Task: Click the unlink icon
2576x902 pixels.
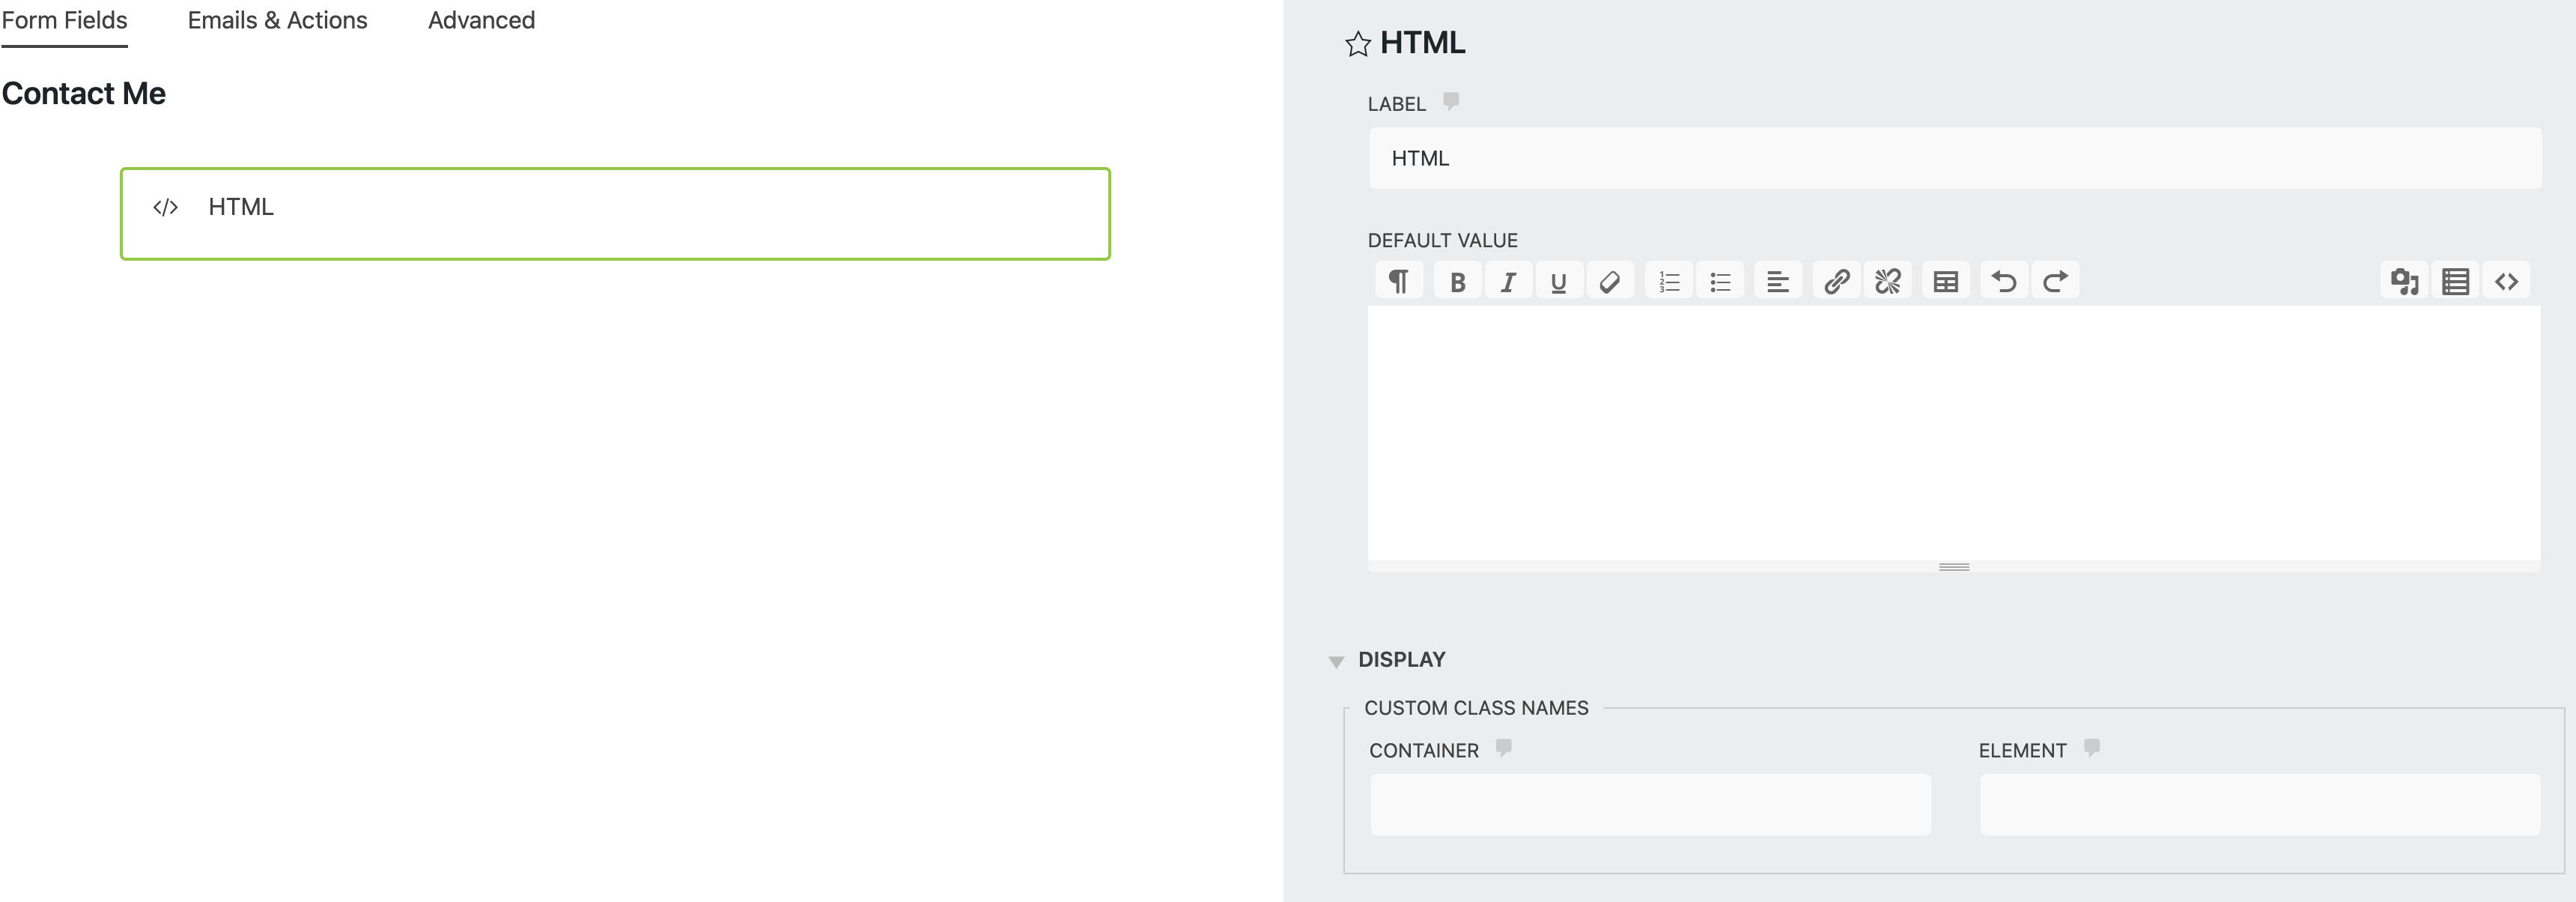Action: tap(1887, 282)
